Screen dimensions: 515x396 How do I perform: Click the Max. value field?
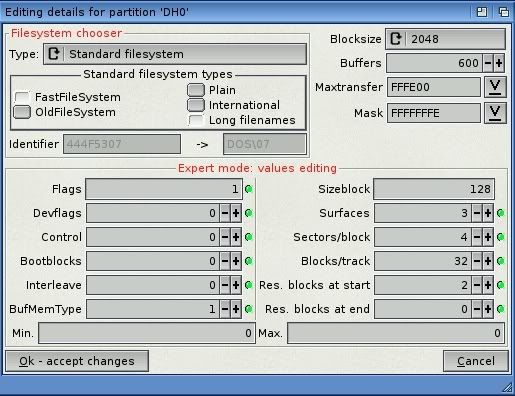click(x=396, y=333)
